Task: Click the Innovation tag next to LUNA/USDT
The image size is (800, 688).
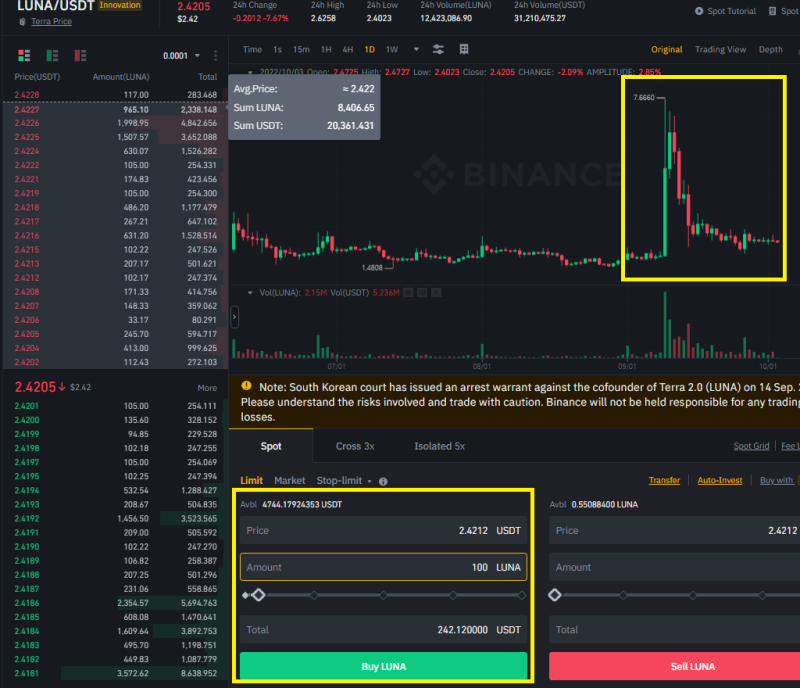Action: pyautogui.click(x=120, y=5)
